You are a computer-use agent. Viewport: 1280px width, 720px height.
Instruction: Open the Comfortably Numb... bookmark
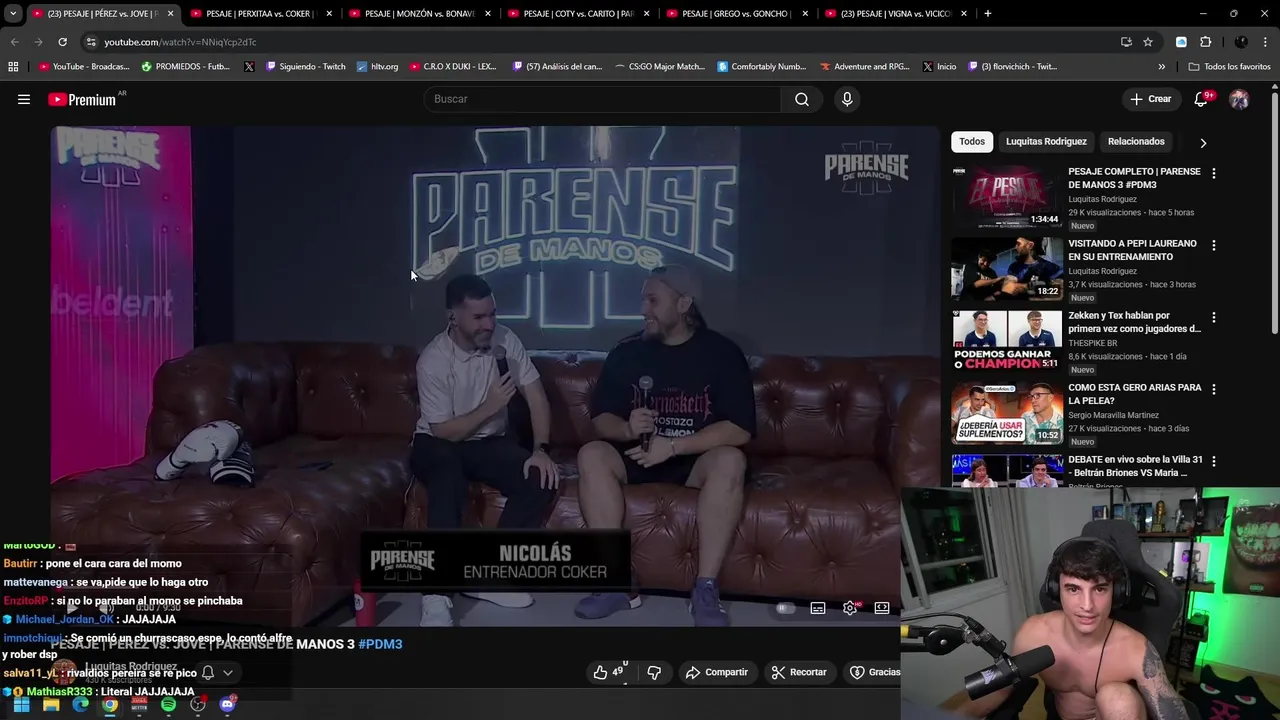pyautogui.click(x=762, y=67)
